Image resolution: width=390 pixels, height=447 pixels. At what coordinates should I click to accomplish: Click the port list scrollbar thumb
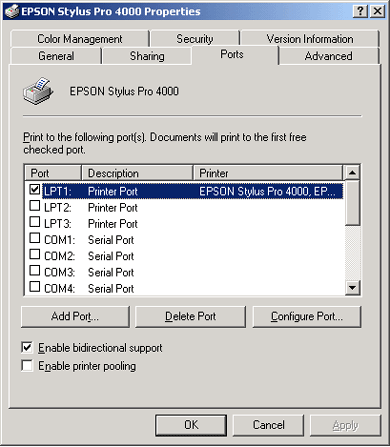352,203
